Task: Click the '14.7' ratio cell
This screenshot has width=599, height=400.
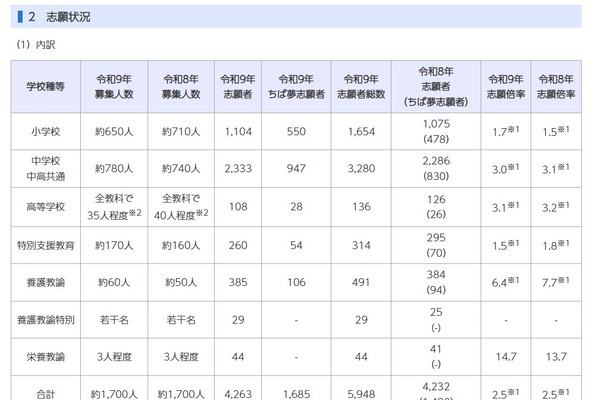Action: (506, 357)
